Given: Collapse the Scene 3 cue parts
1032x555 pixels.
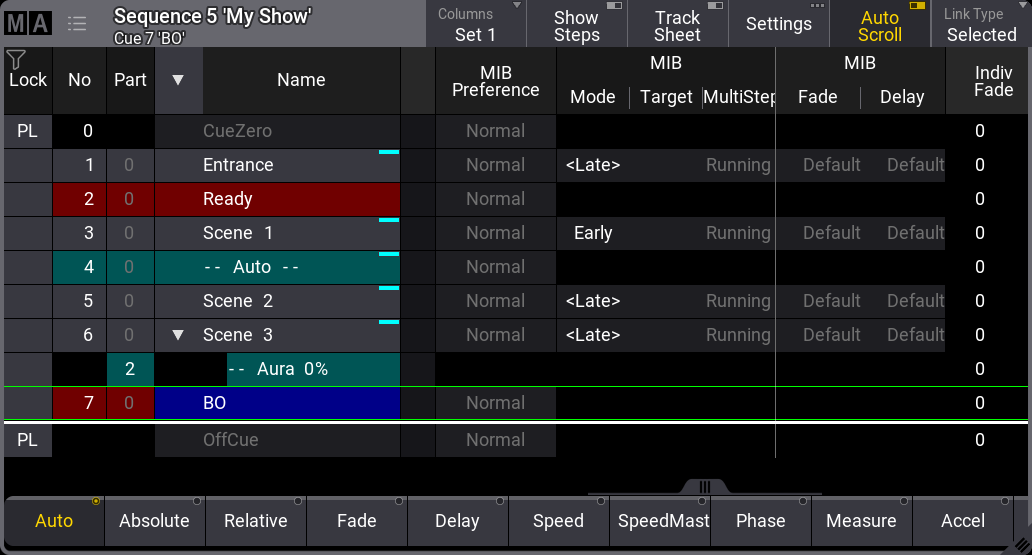Looking at the screenshot, I should (x=178, y=335).
